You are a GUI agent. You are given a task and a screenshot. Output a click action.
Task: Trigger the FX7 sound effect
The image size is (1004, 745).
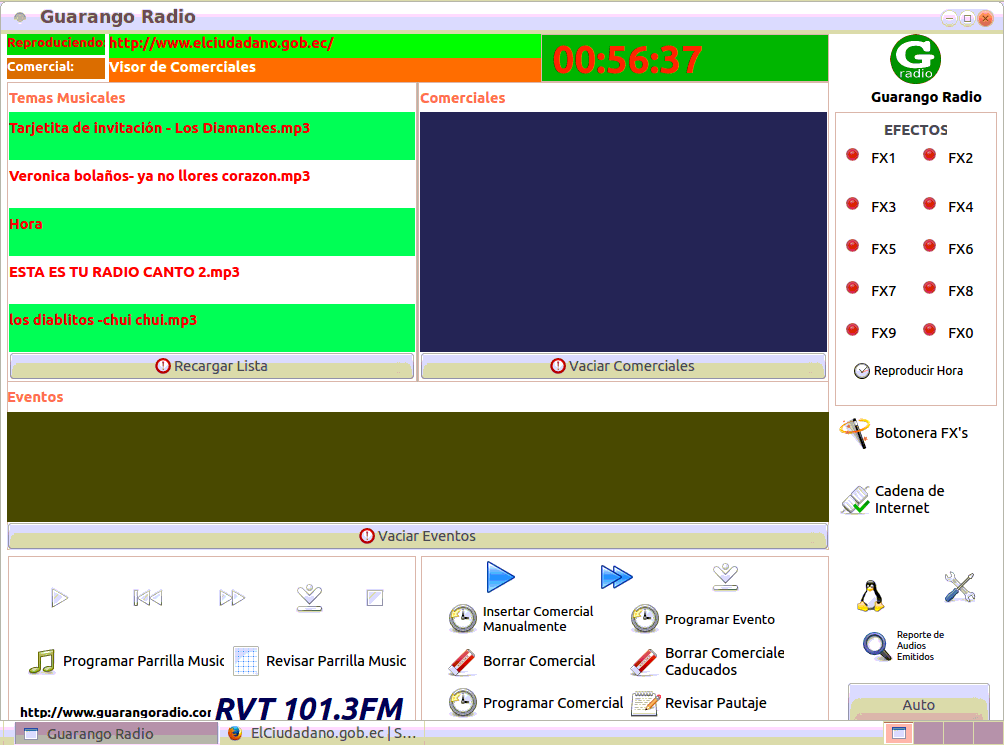click(x=871, y=290)
